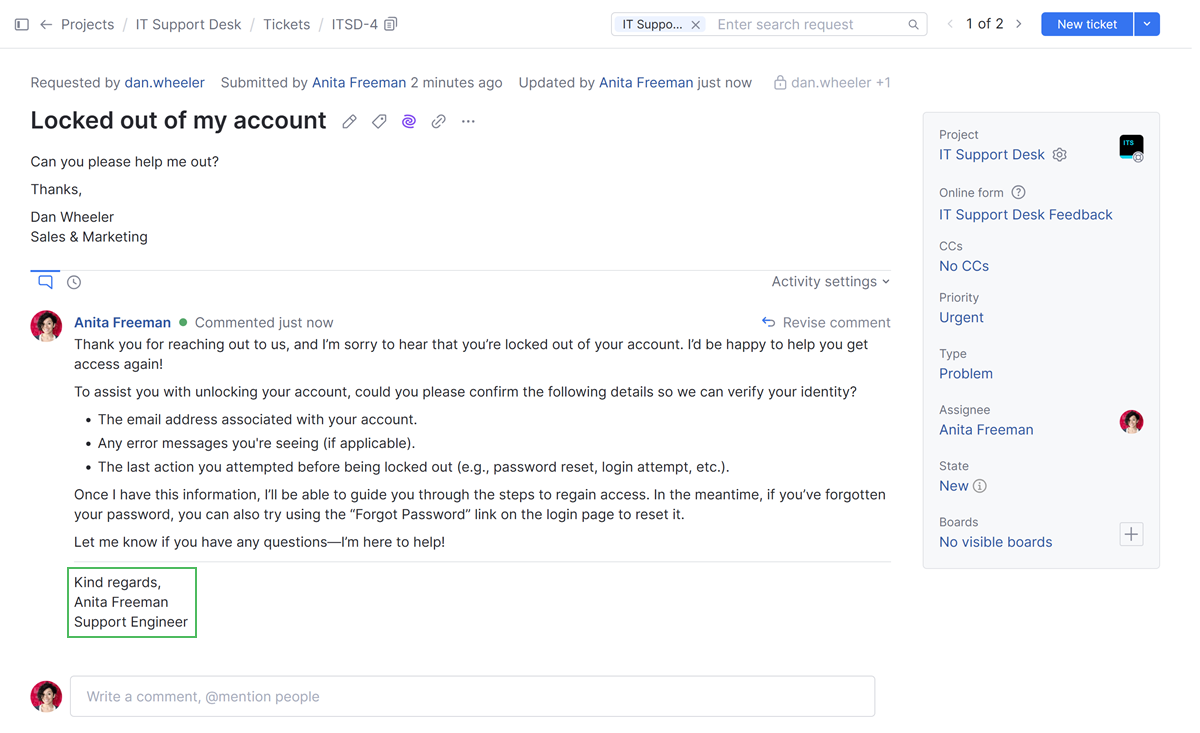Go to Tickets in the breadcrumb
This screenshot has width=1200, height=733.
[x=286, y=24]
